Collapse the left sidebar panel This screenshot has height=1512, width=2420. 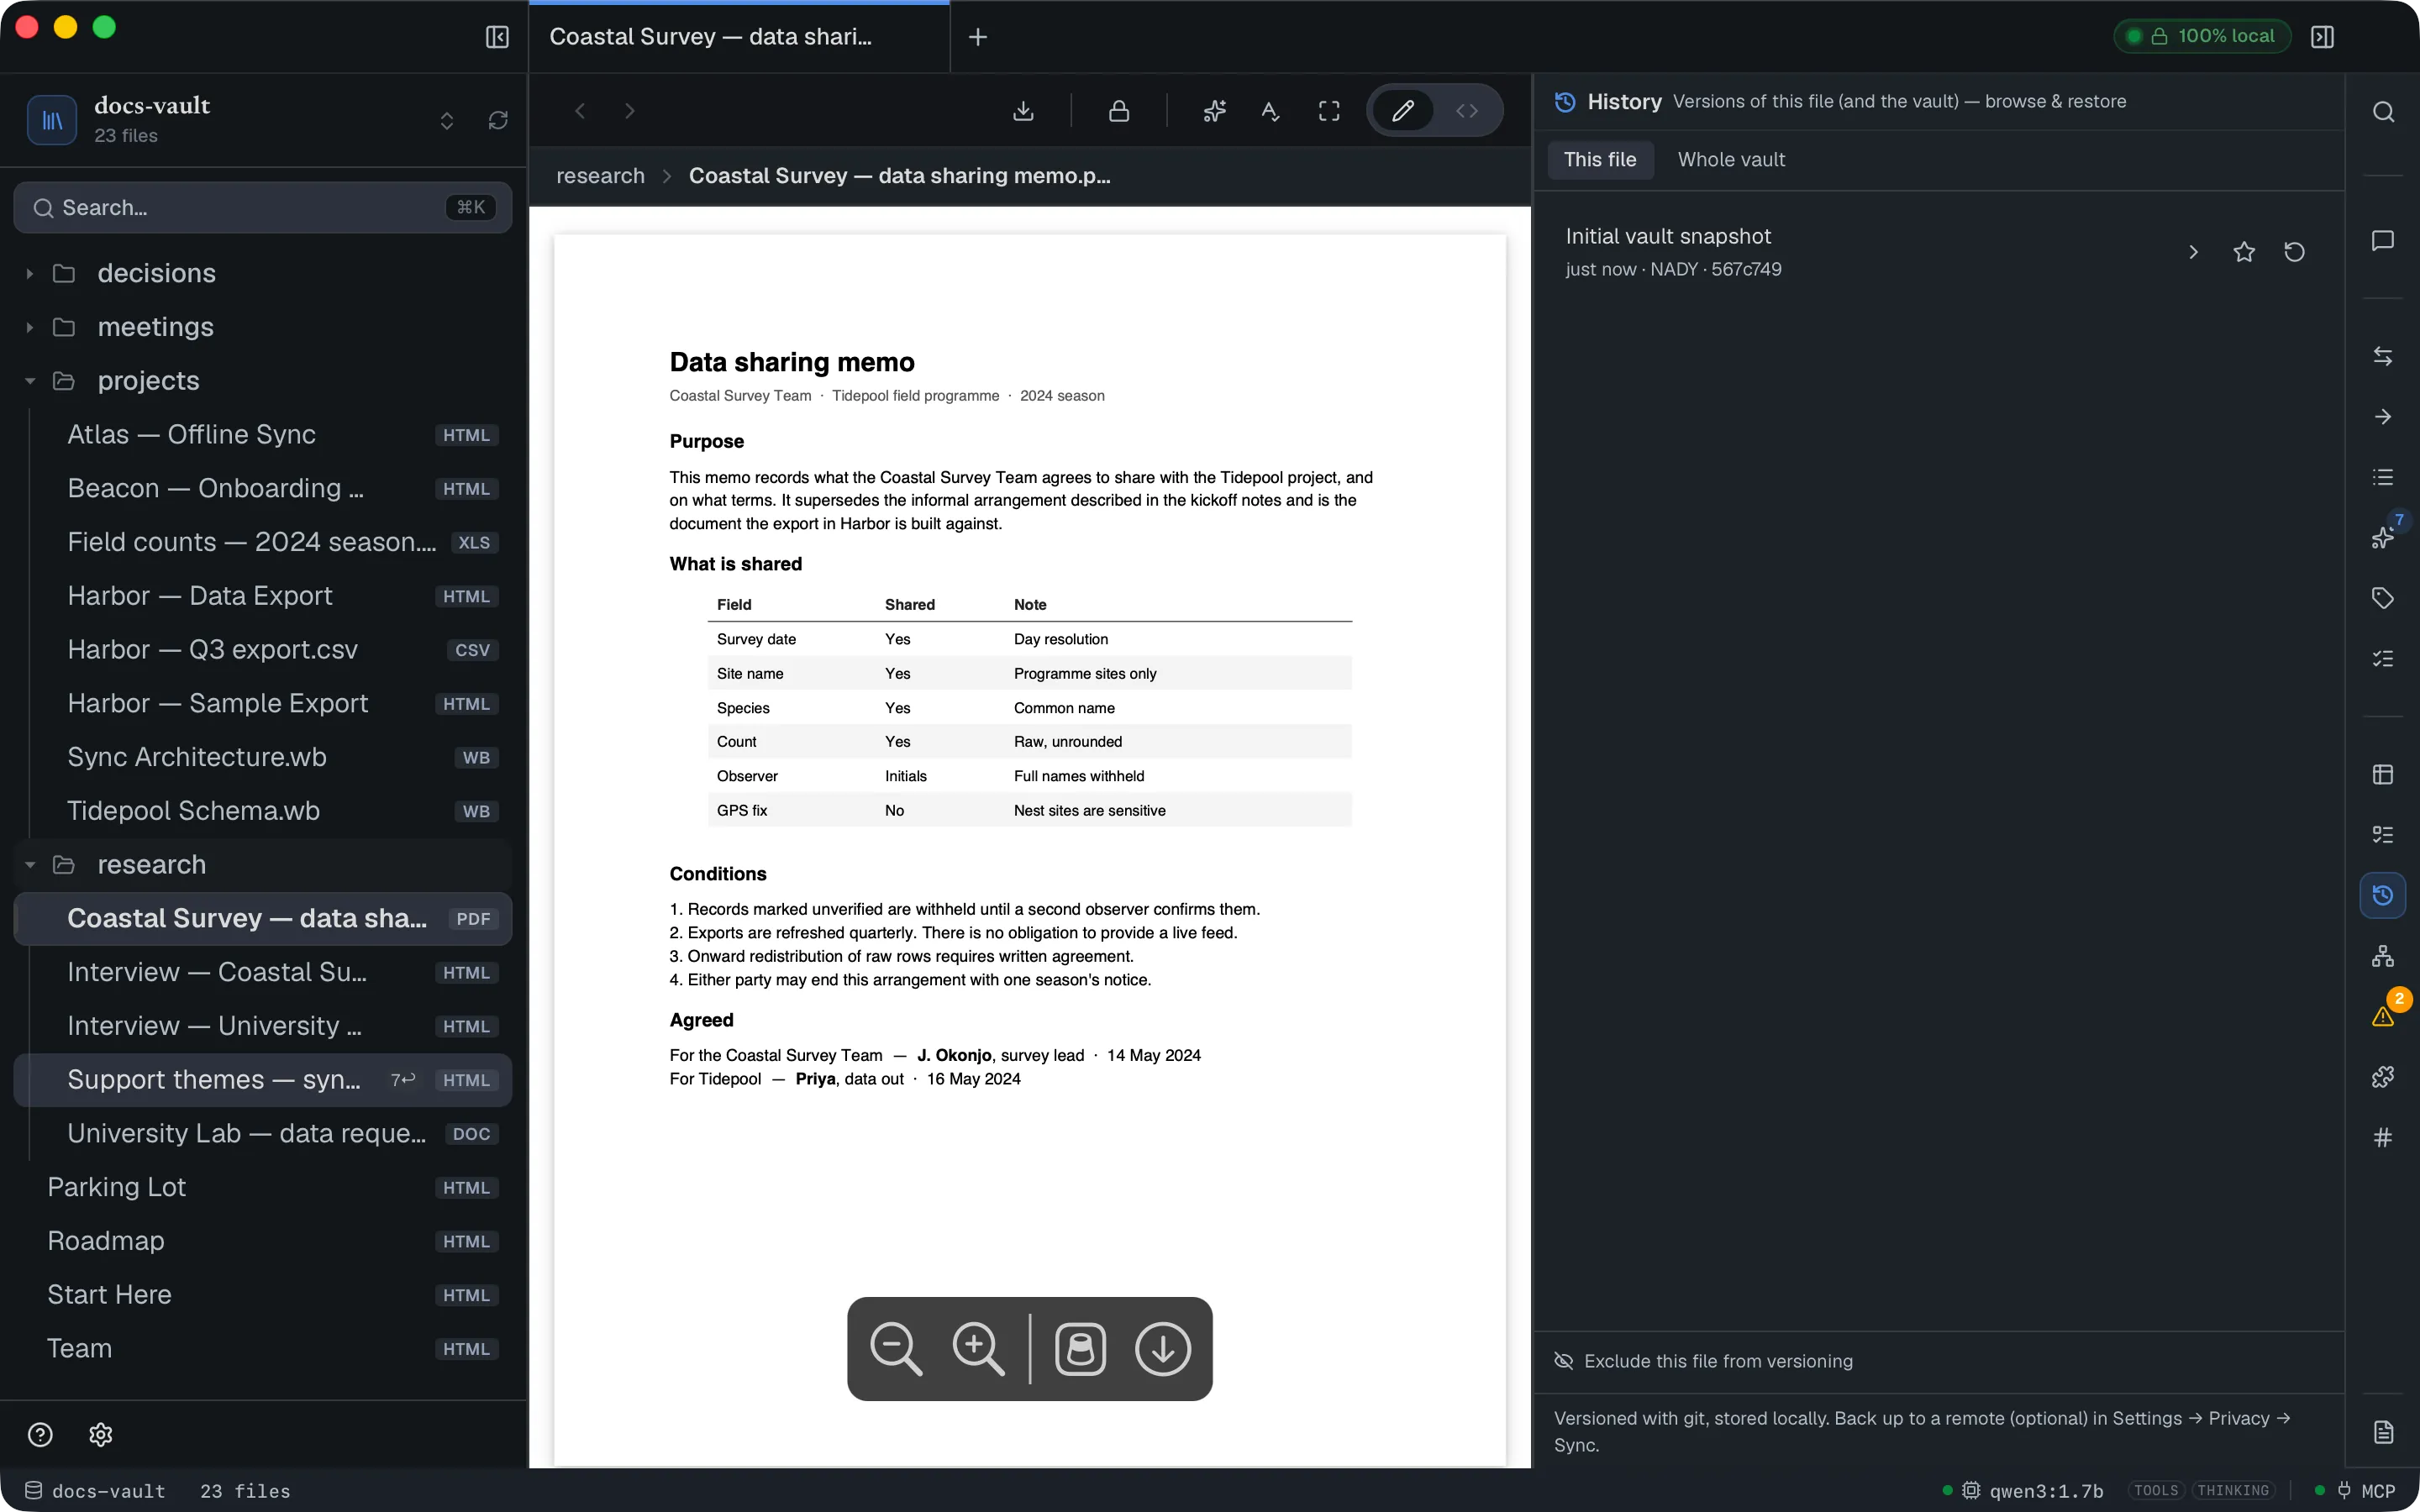pyautogui.click(x=497, y=37)
